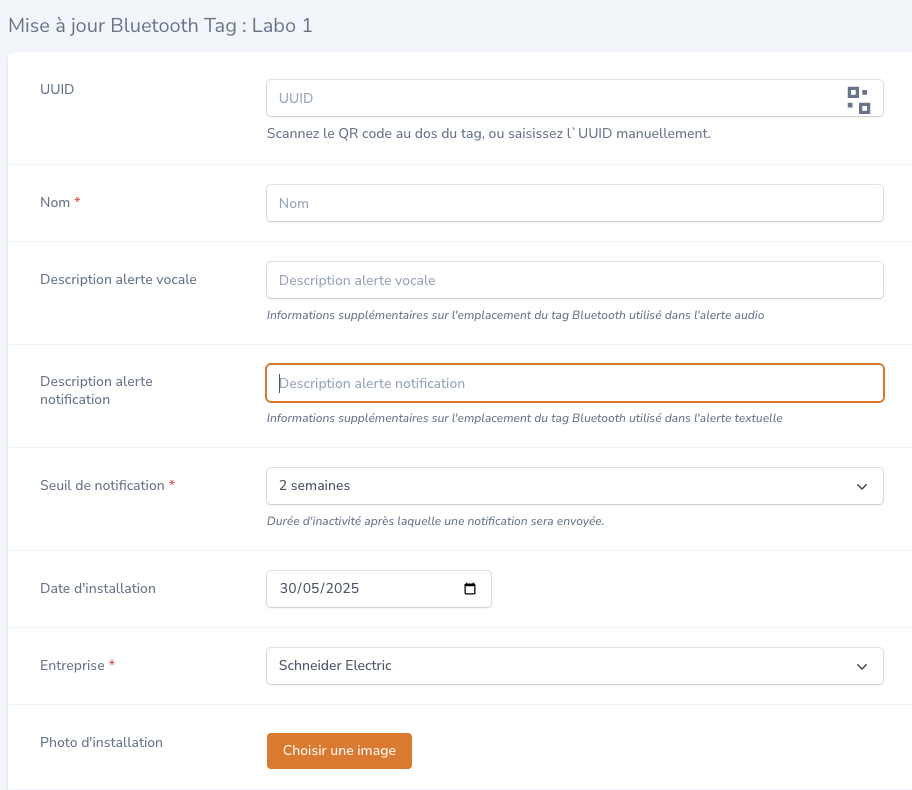Image resolution: width=912 pixels, height=790 pixels.
Task: Click the 'Entreprise' required field label
Action: click(72, 665)
